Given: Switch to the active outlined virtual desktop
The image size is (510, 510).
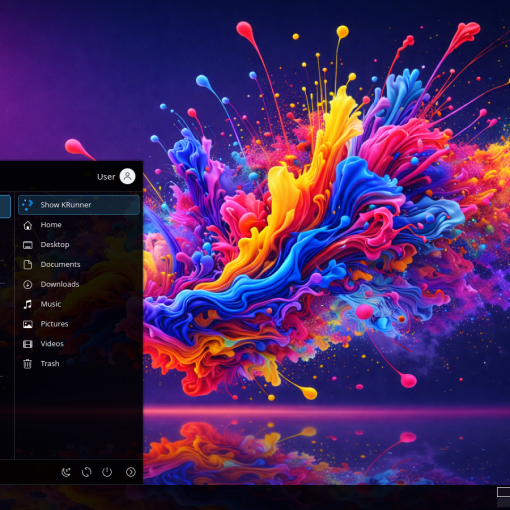Looking at the screenshot, I should (503, 492).
